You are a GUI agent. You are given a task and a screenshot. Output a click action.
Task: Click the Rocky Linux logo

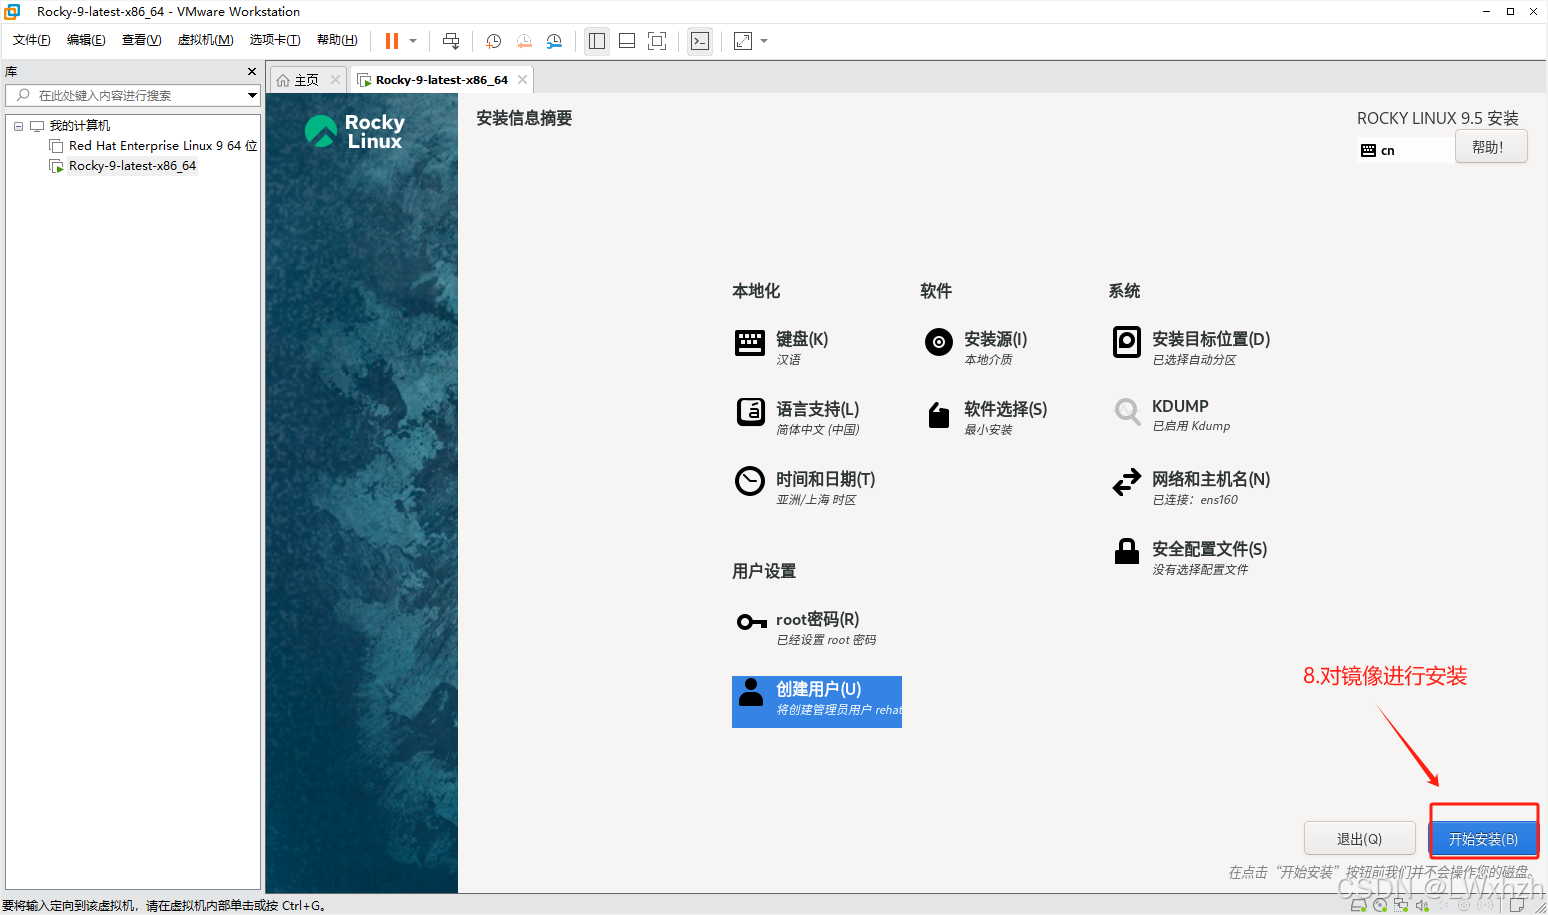coord(355,131)
